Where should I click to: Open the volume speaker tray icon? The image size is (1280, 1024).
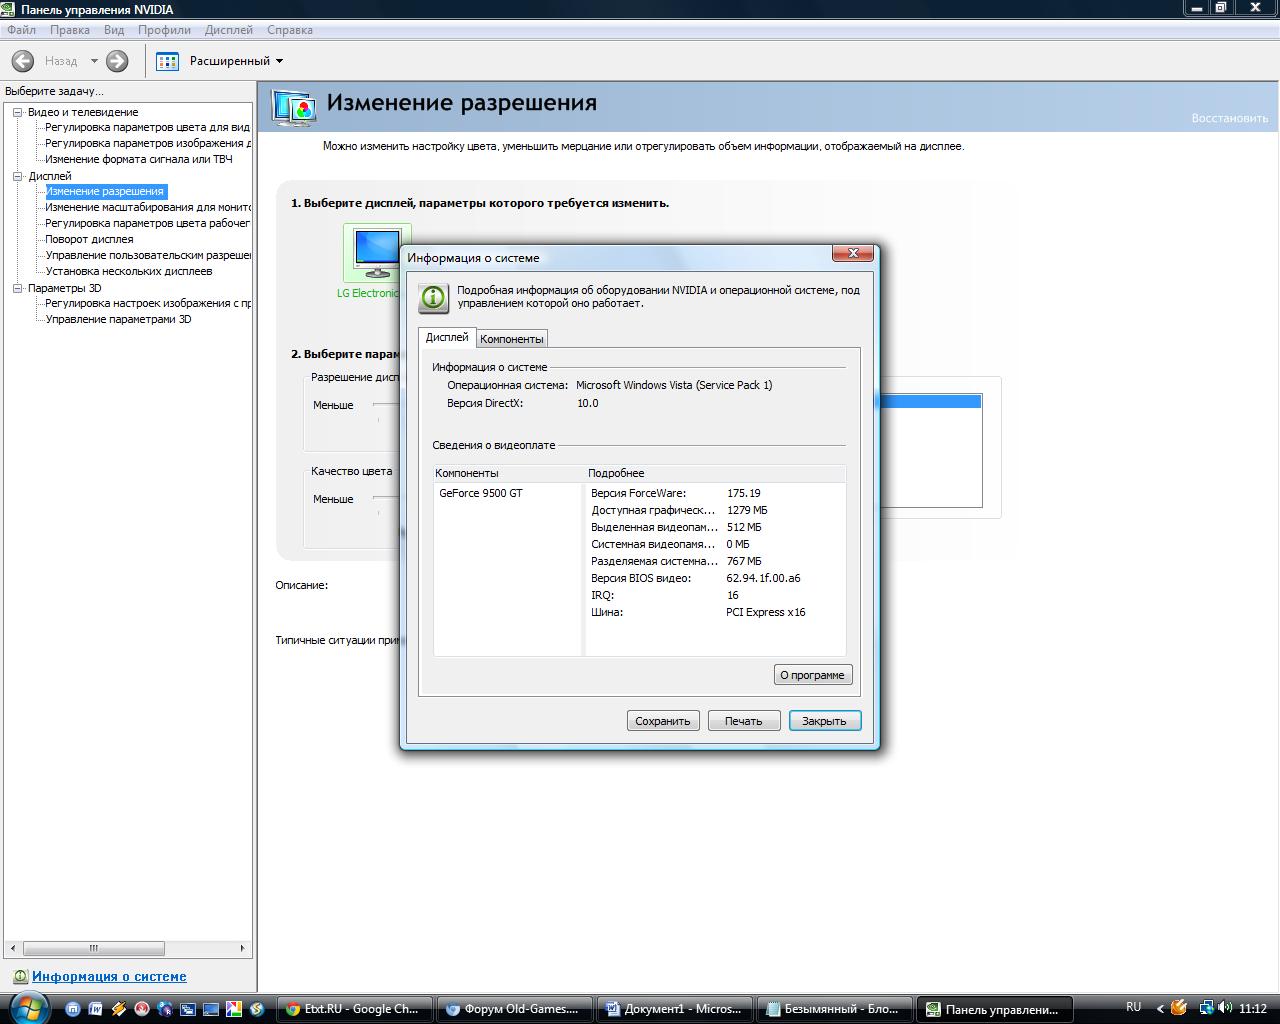point(1226,1008)
